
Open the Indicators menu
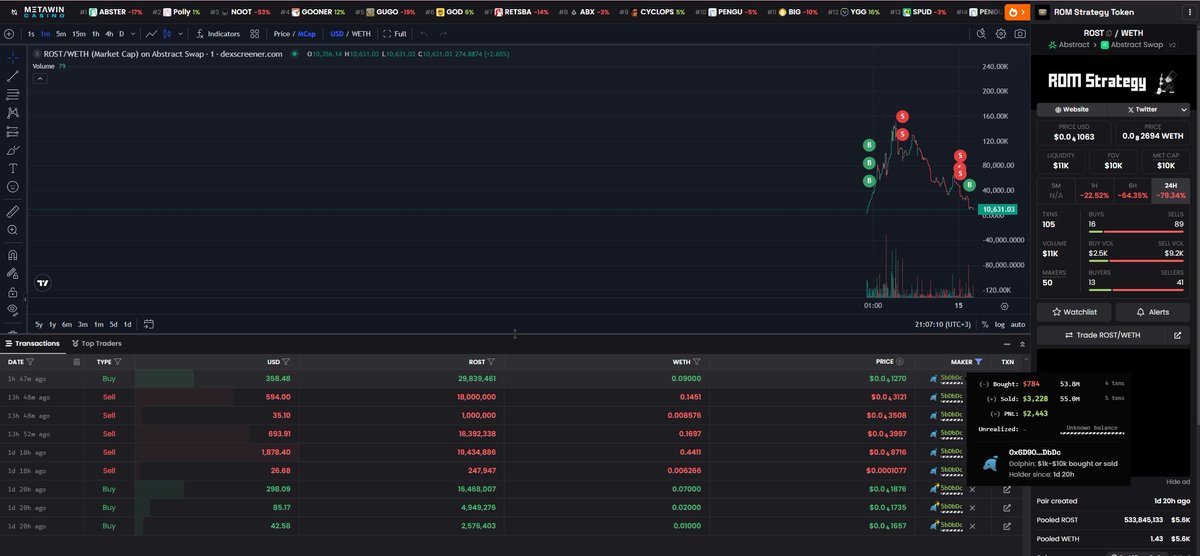[216, 34]
